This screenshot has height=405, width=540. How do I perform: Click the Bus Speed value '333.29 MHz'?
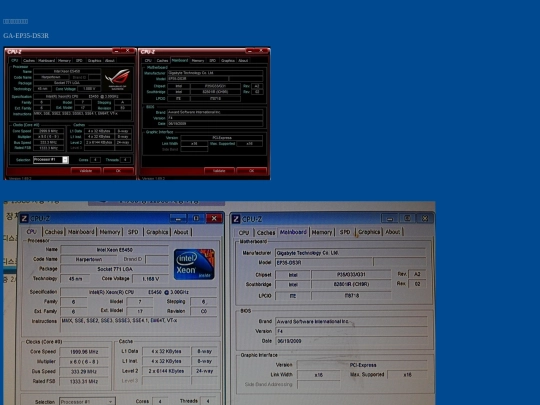(x=84, y=372)
